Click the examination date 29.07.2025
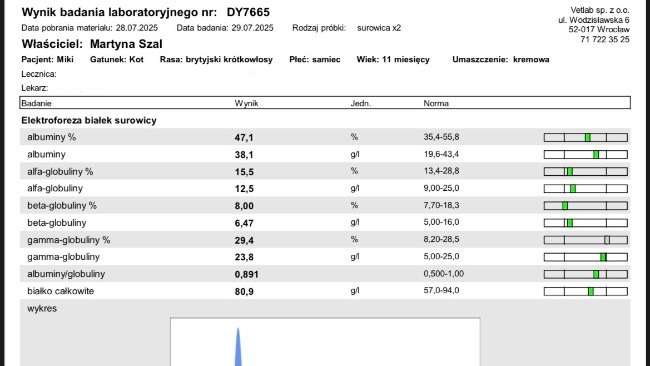Image resolution: width=650 pixels, height=366 pixels. (x=252, y=28)
